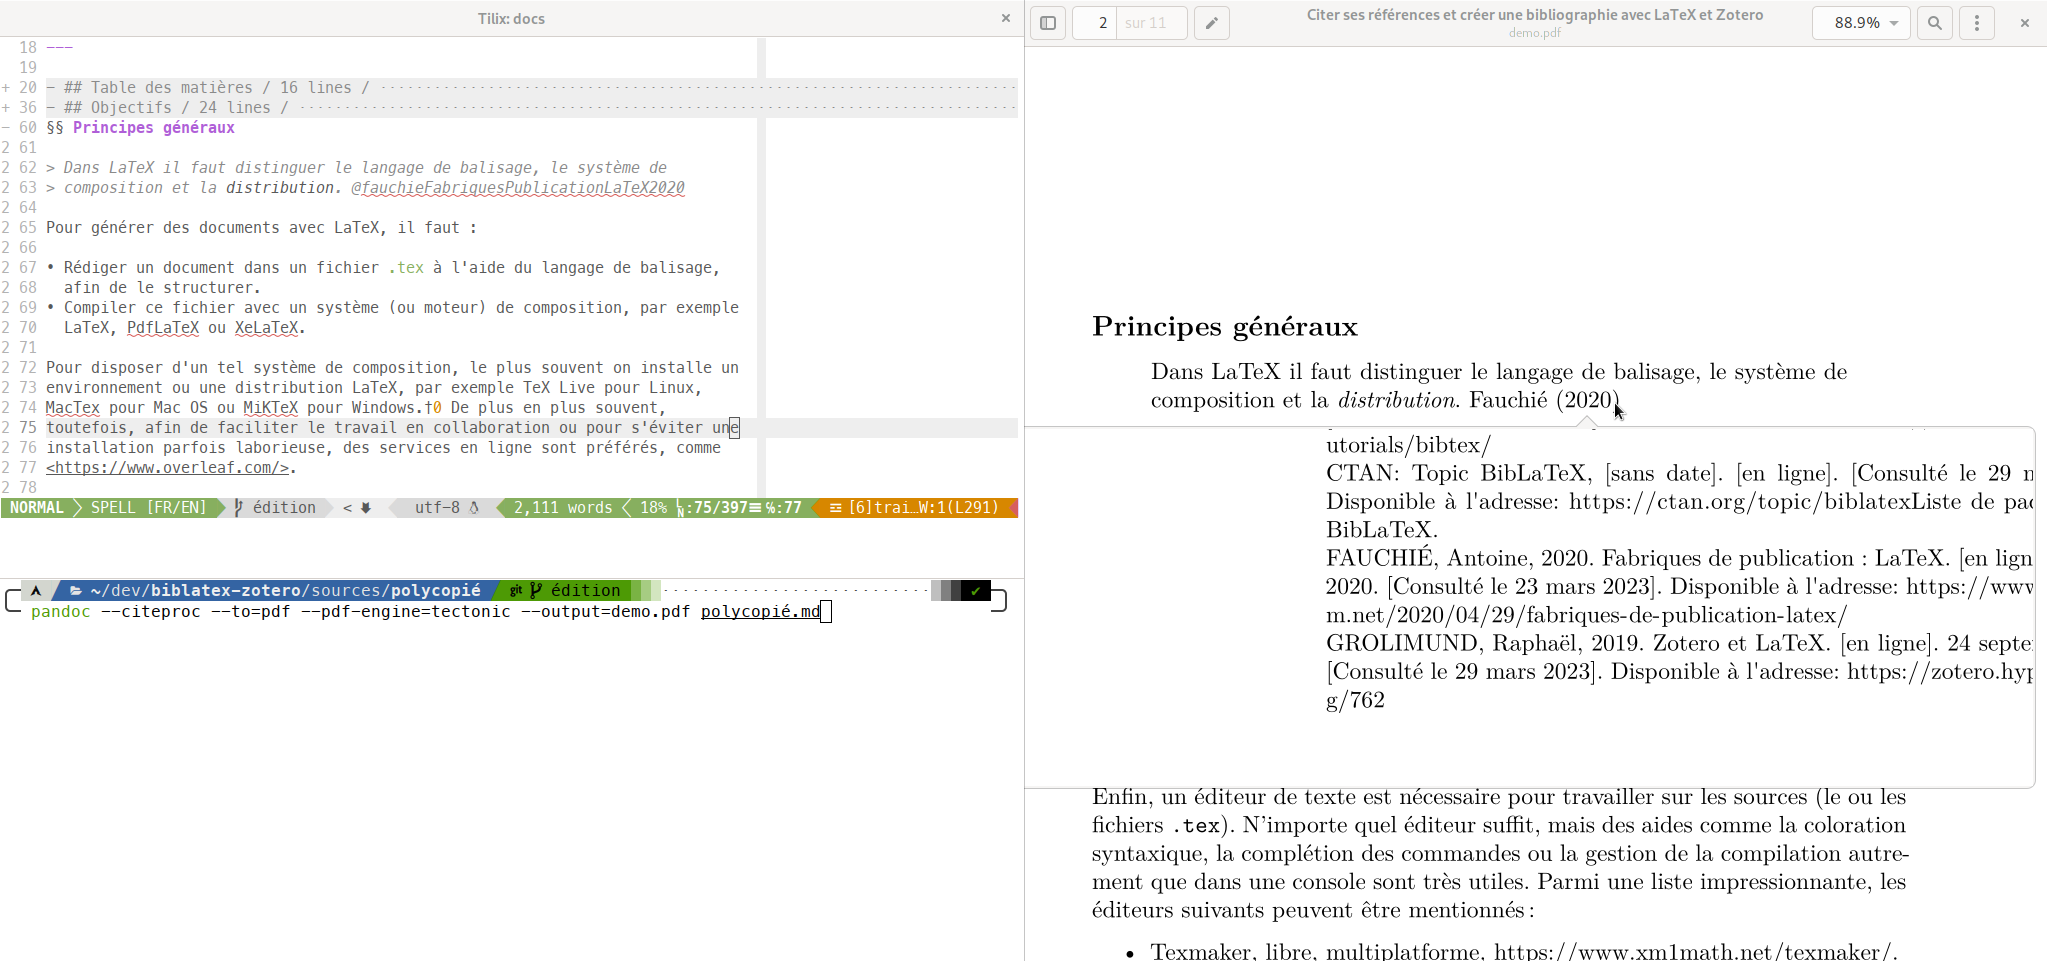The image size is (2047, 961).
Task: Click the misspelled word 'XeLaTeX' in editor
Action: point(267,328)
